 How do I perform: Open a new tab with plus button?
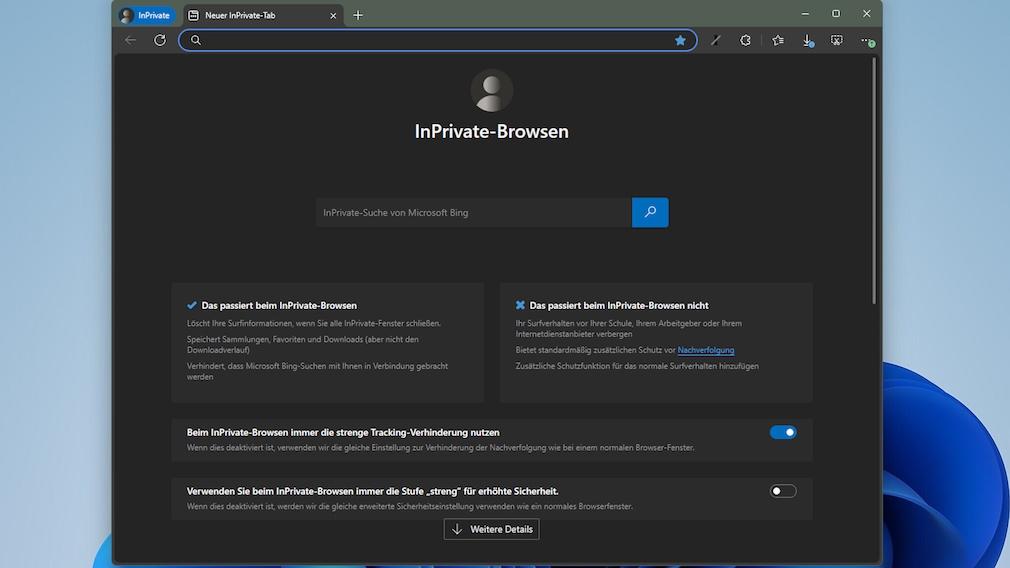coord(358,15)
